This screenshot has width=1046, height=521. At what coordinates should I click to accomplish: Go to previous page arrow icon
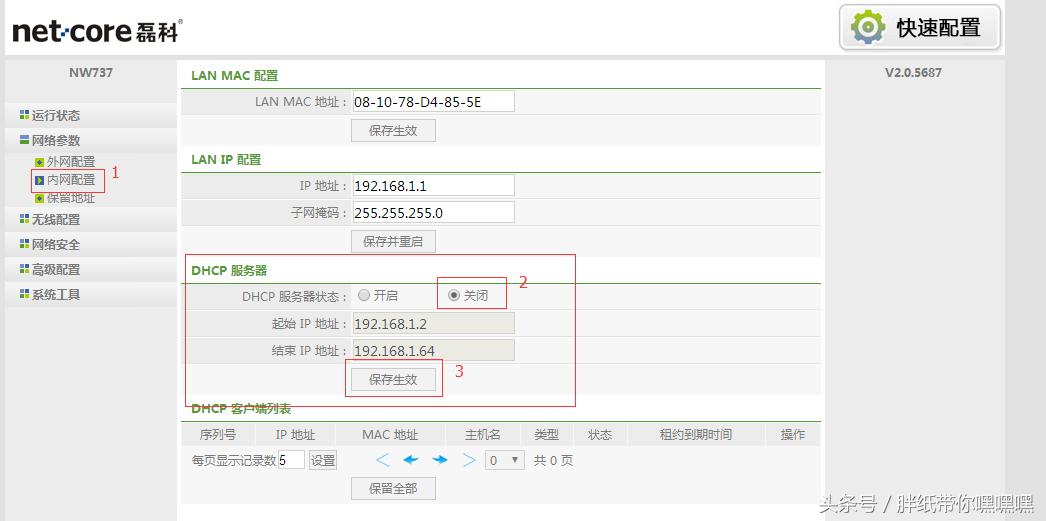(x=410, y=460)
